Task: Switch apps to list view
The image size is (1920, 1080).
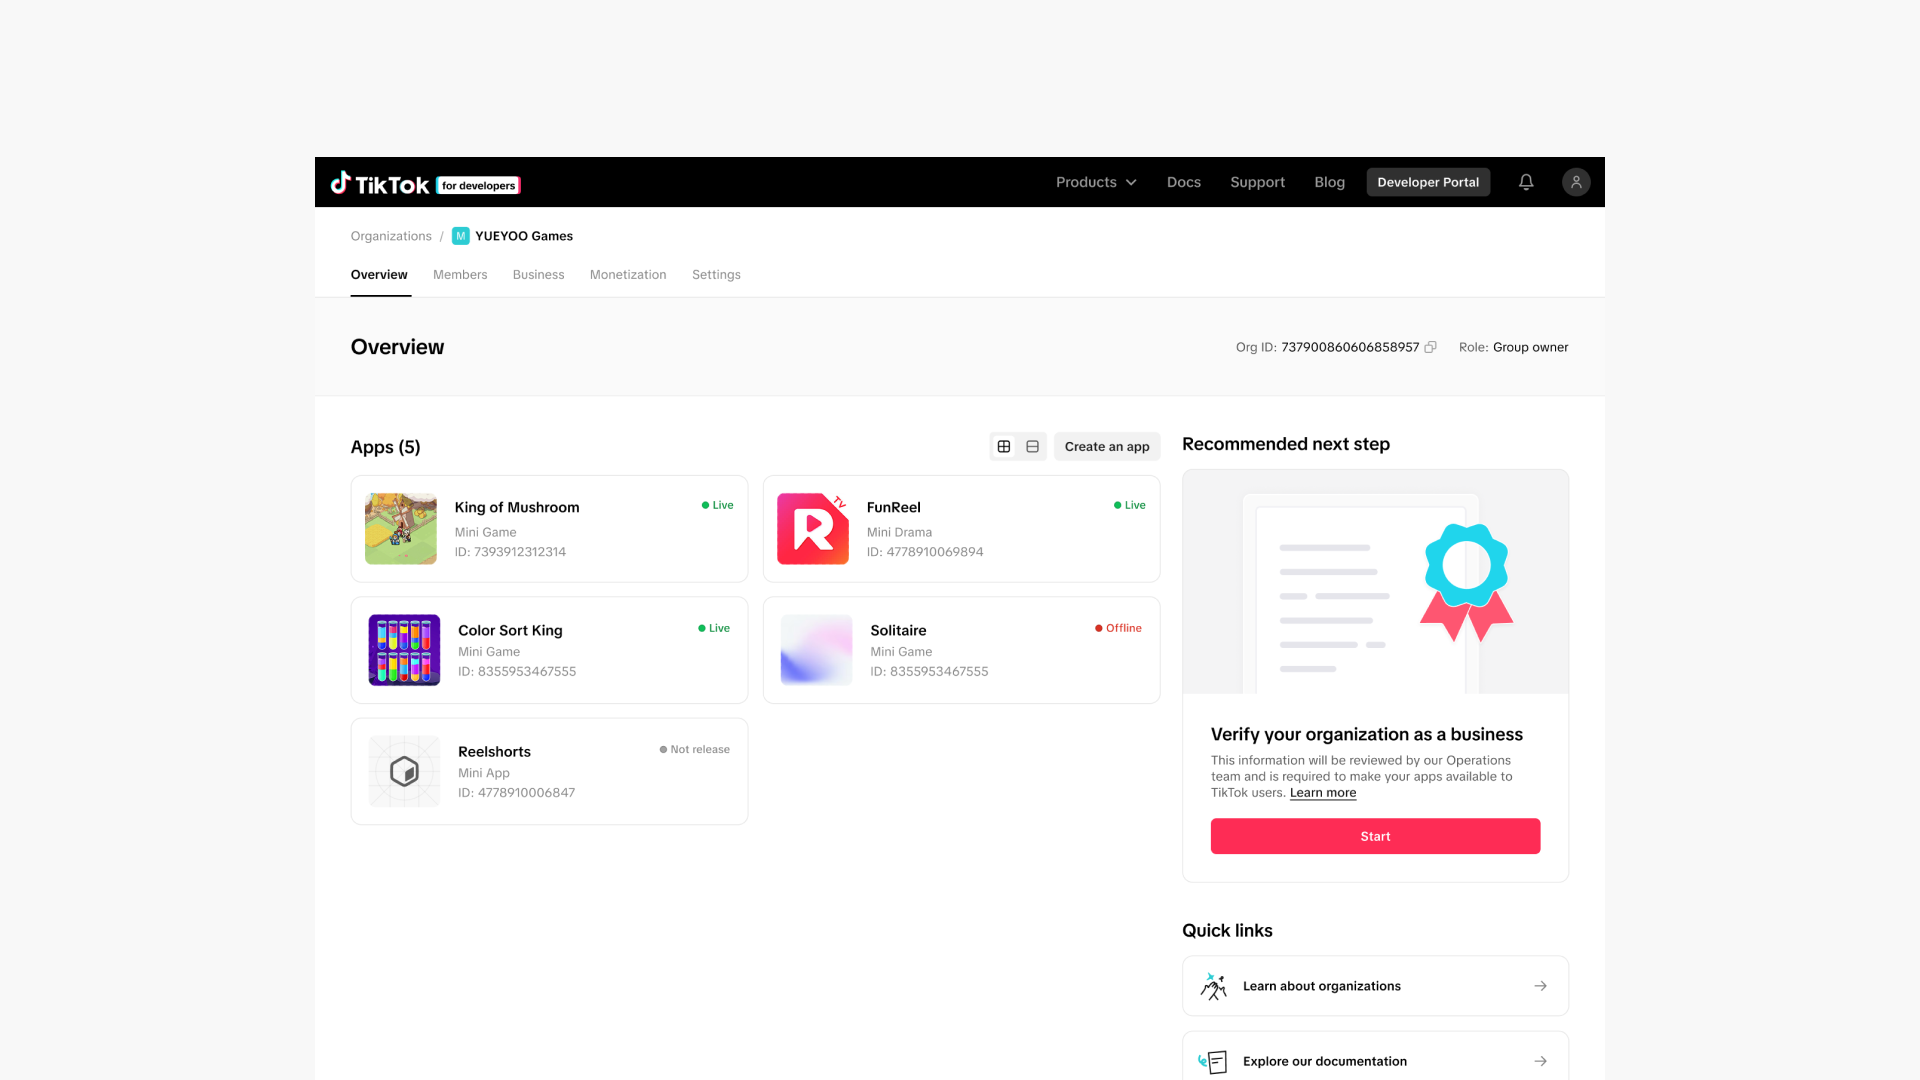Action: click(x=1033, y=447)
